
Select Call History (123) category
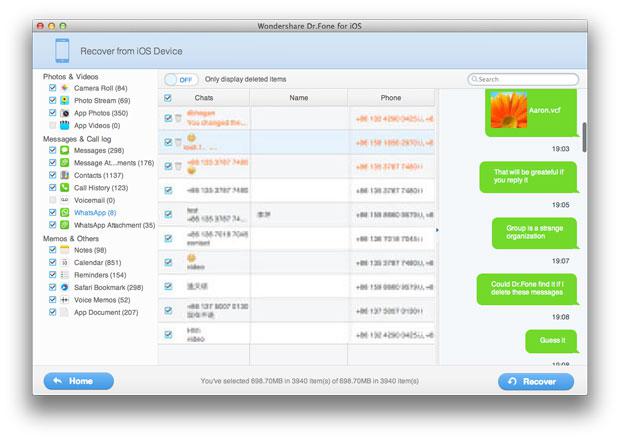[x=101, y=188]
